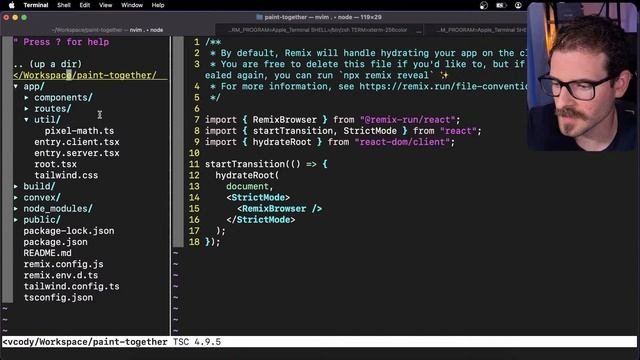Click hydrateRoot( on line 12
The height and width of the screenshot is (360, 640).
247,175
